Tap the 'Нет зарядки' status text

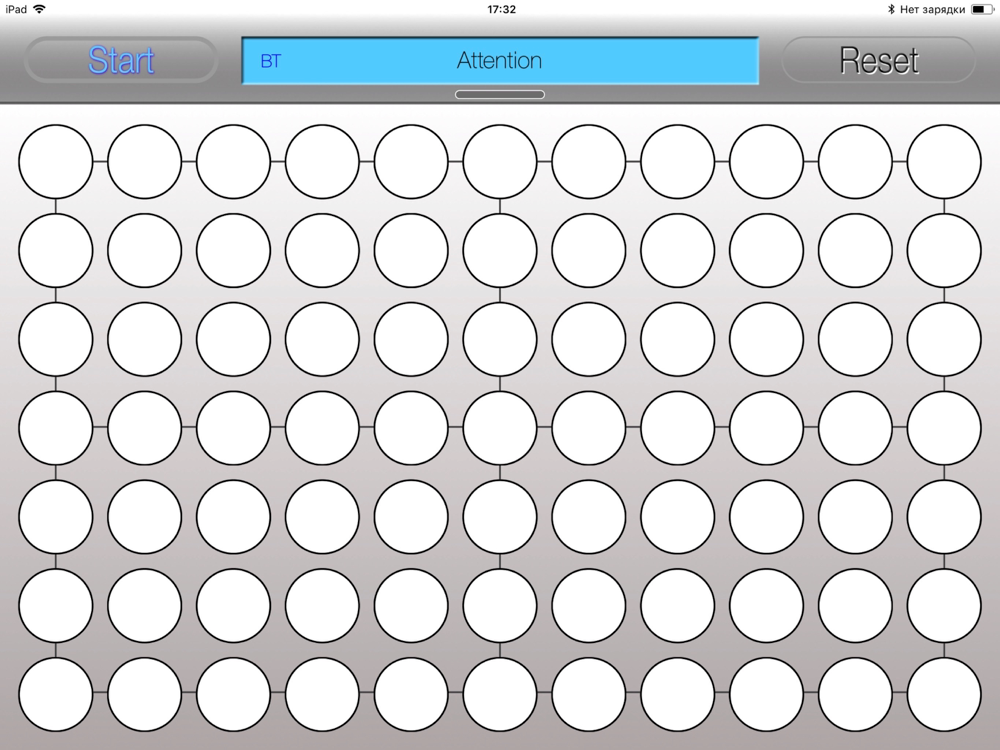point(932,9)
